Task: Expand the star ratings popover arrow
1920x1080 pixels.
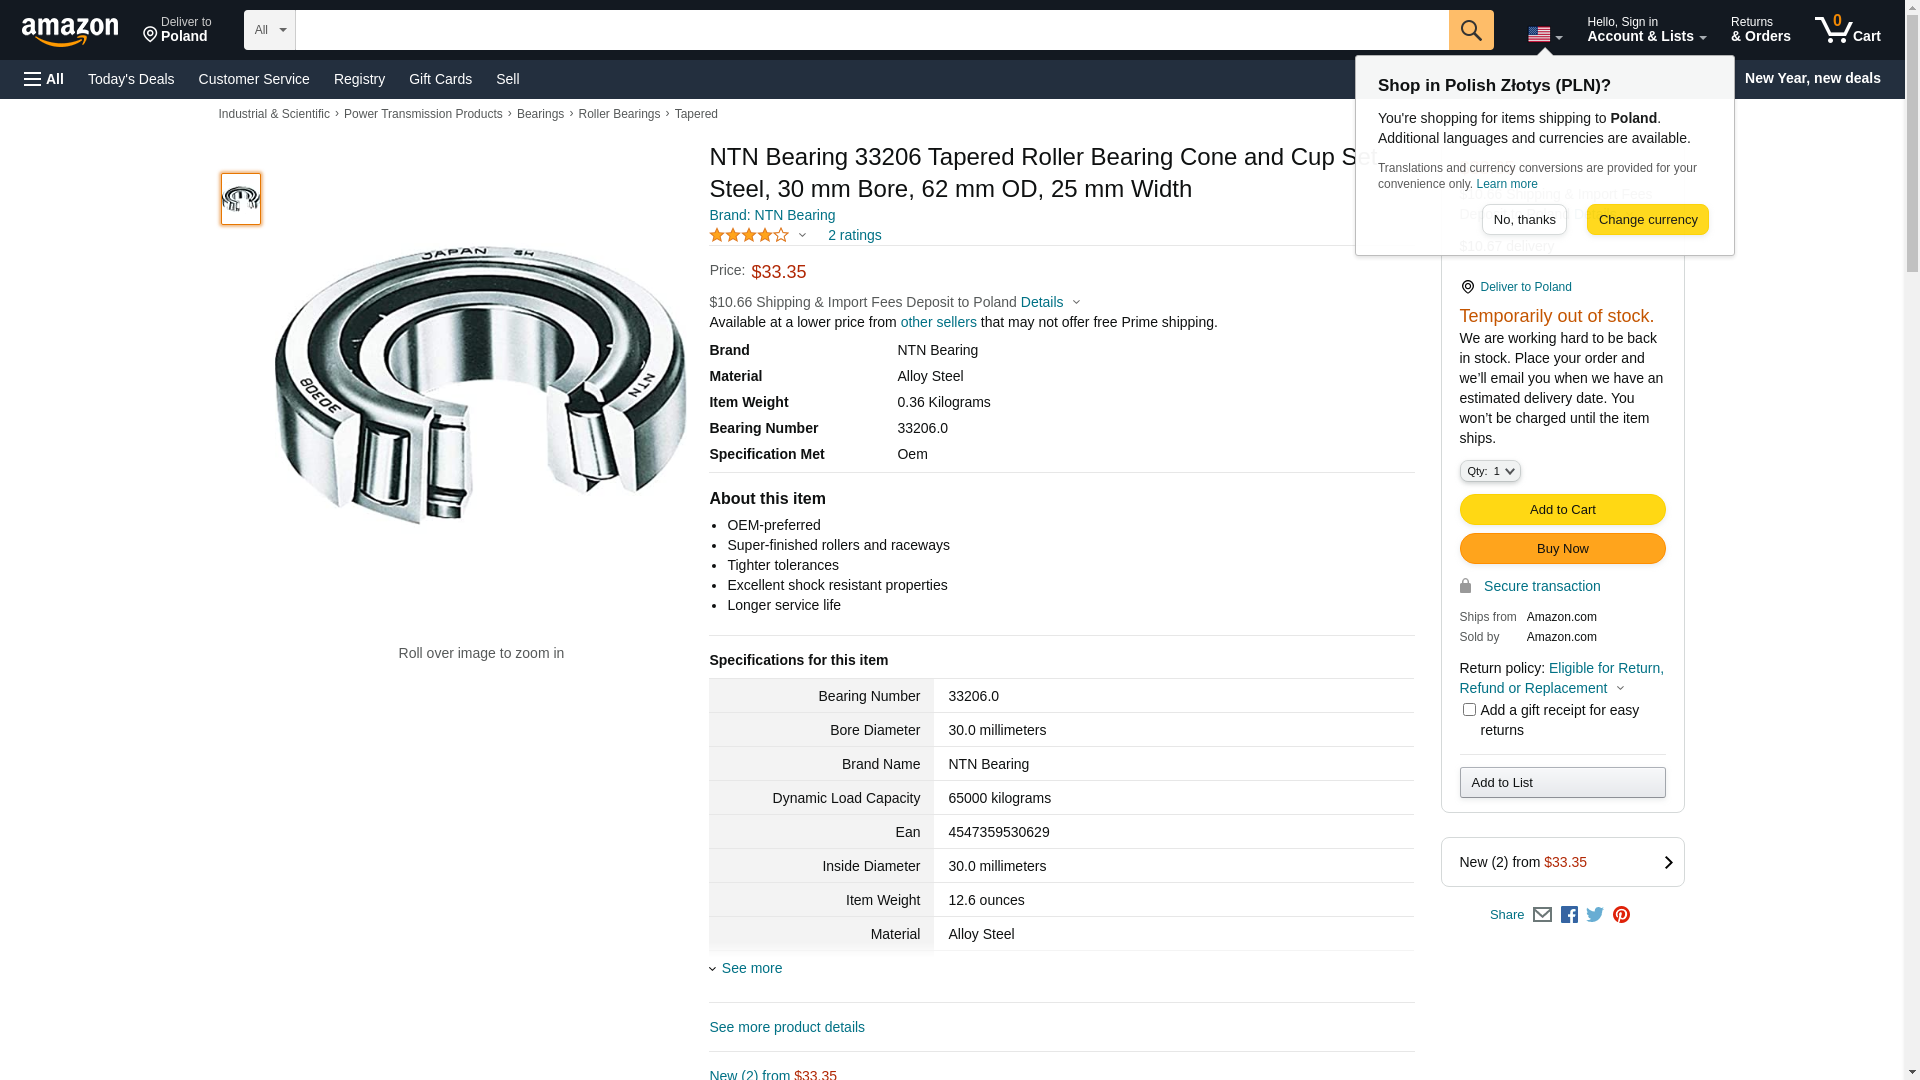Action: pos(802,236)
